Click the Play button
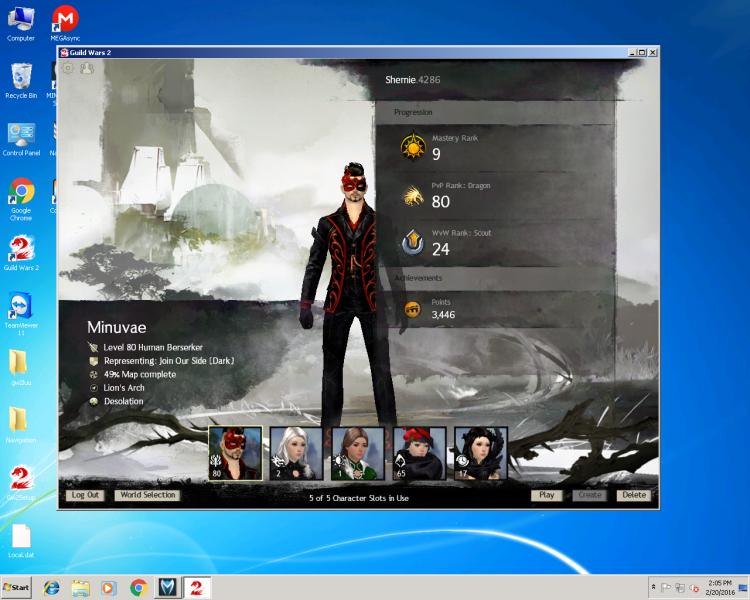 (547, 495)
